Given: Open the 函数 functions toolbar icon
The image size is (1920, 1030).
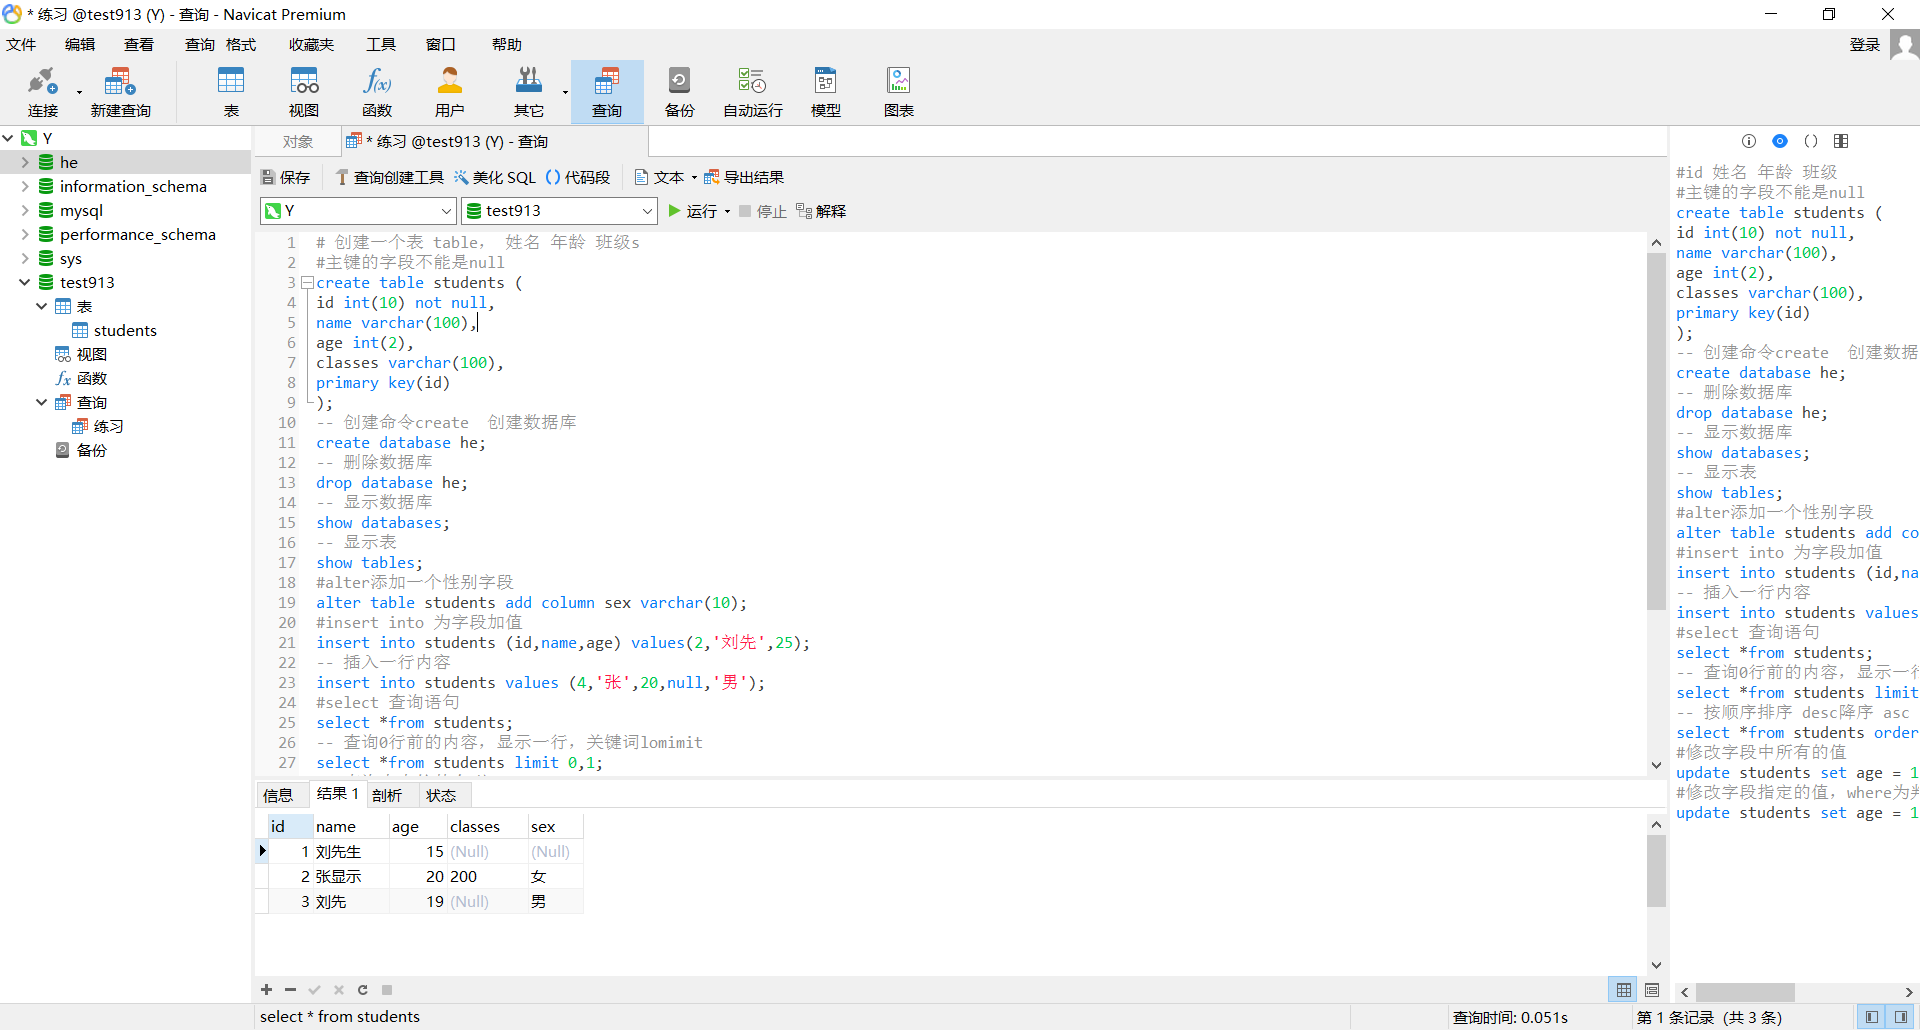Looking at the screenshot, I should click(377, 92).
